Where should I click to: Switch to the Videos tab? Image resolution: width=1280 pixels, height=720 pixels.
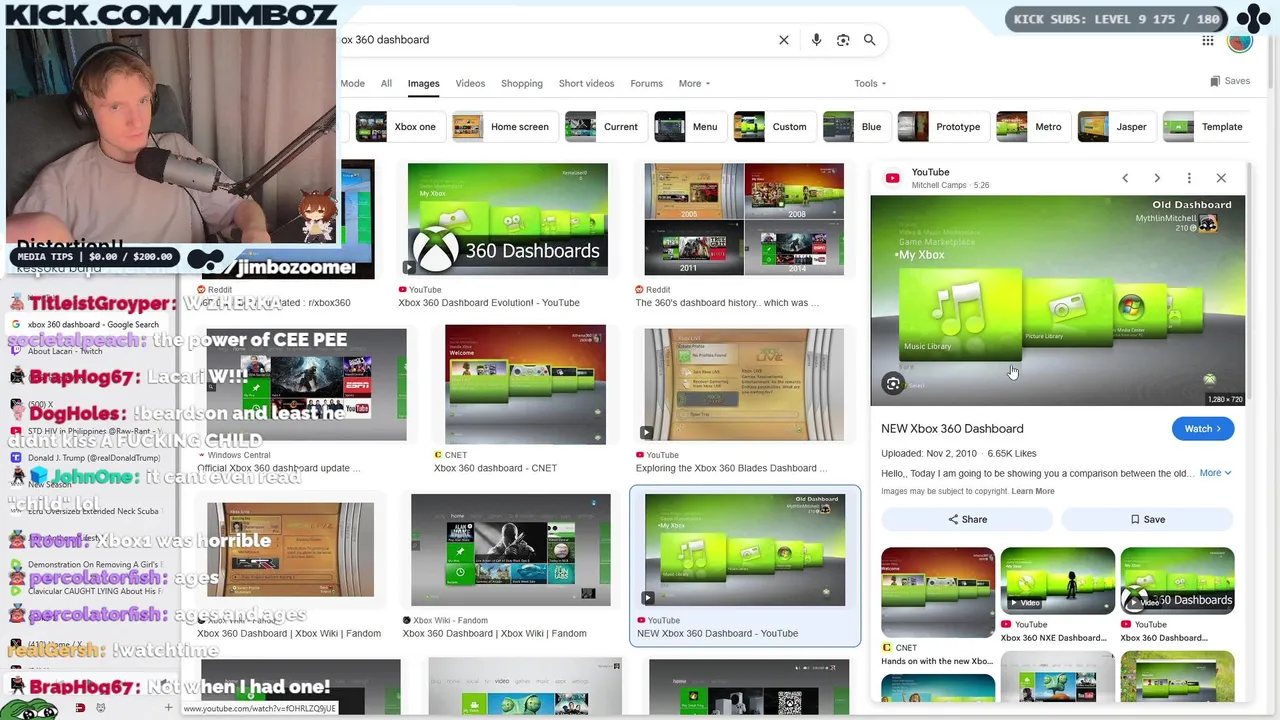[x=470, y=84]
